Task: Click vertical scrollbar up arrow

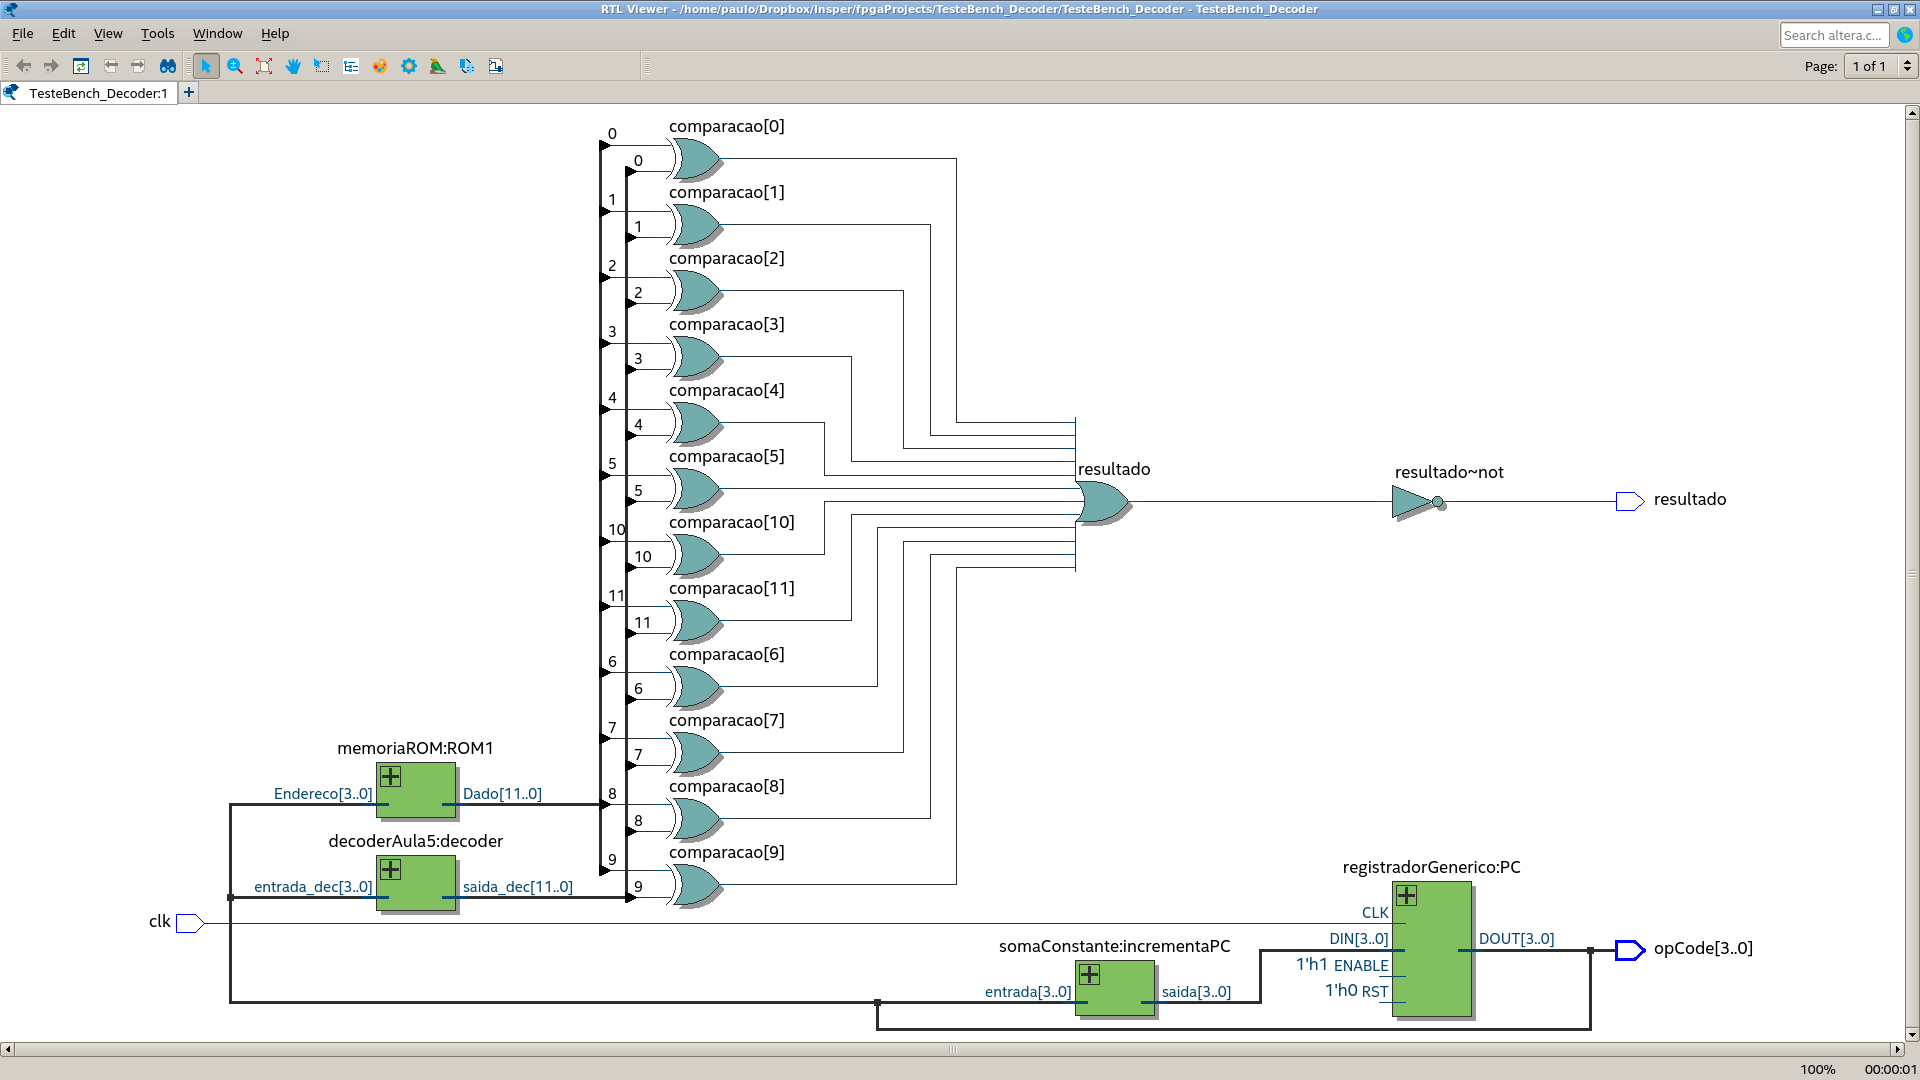Action: coord(1912,113)
